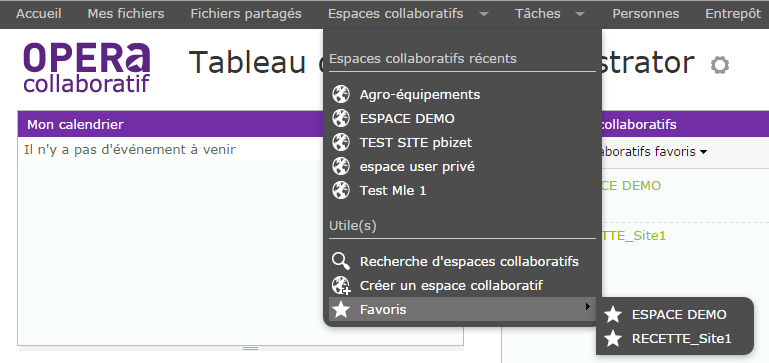This screenshot has width=769, height=363.
Task: Click the star icon beside RECETTE_Site1 in submenu
Action: click(x=613, y=338)
